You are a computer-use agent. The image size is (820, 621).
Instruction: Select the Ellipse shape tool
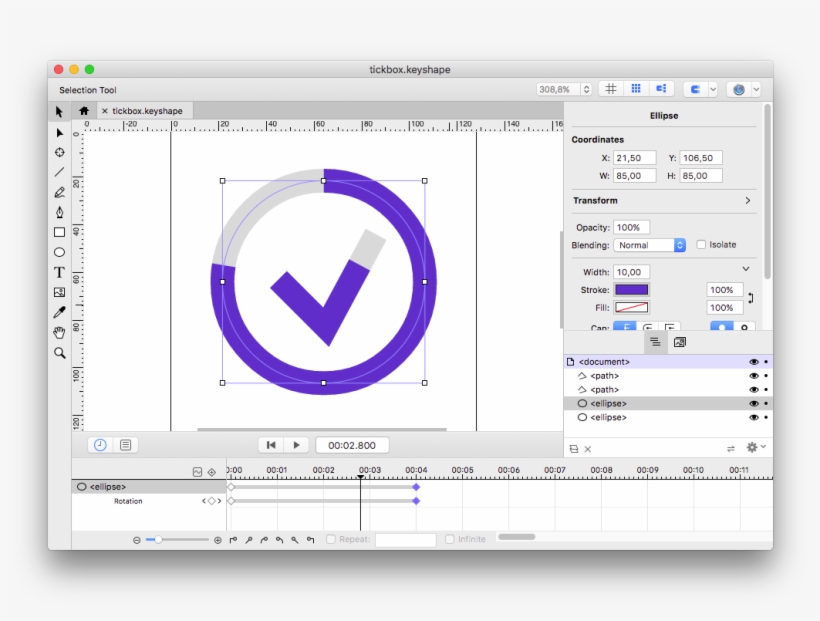coord(60,252)
